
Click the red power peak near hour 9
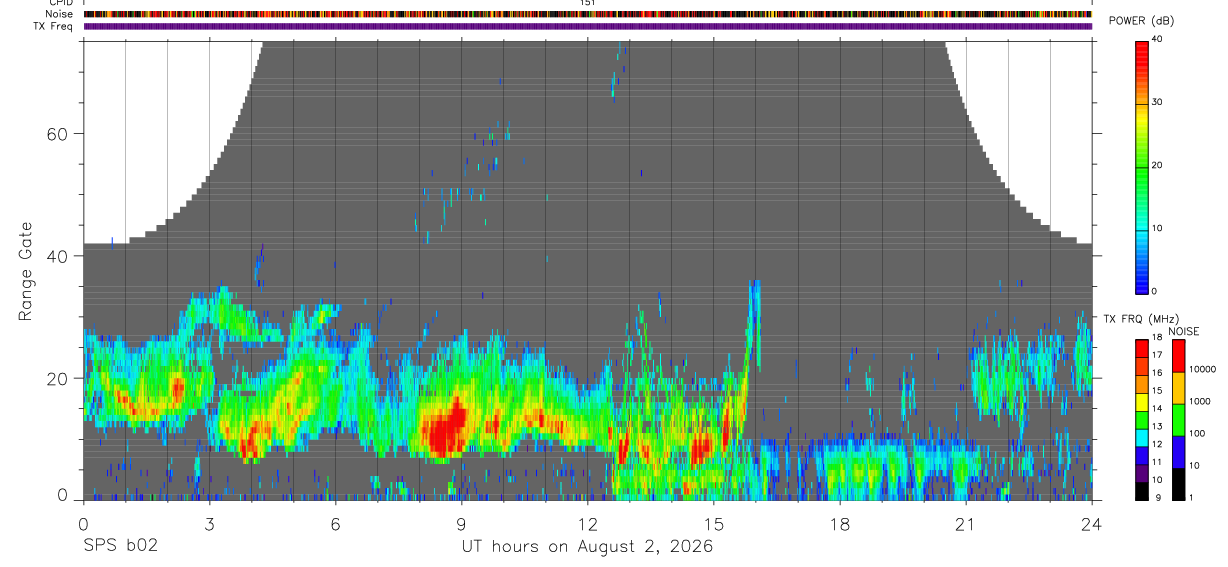[x=447, y=428]
